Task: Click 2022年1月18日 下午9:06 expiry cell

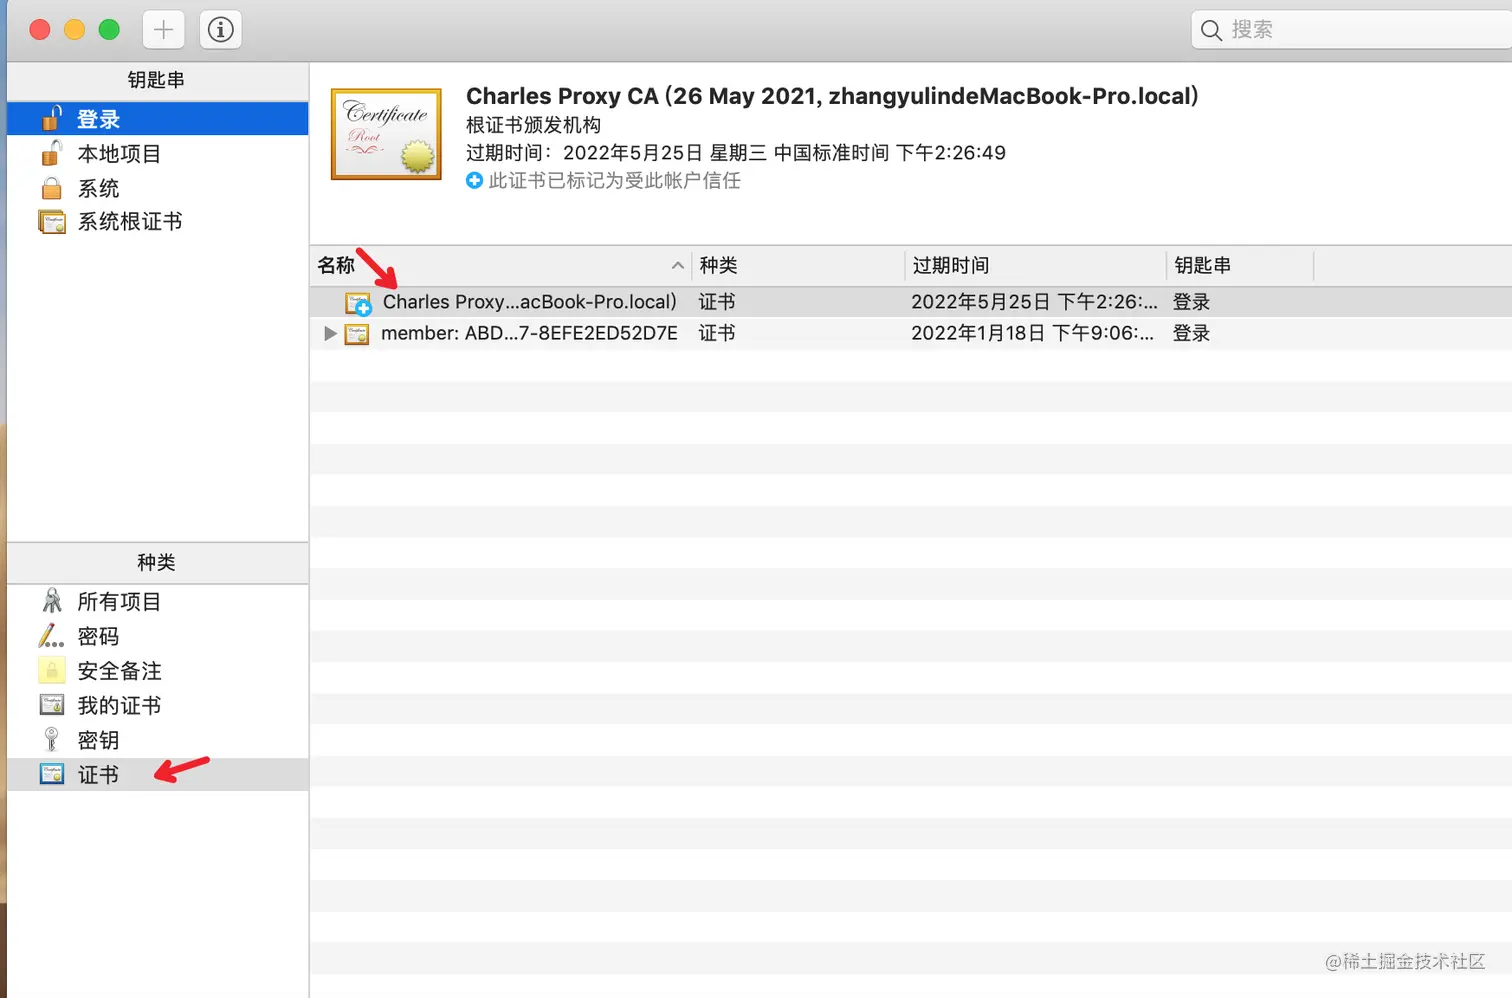Action: 1032,333
